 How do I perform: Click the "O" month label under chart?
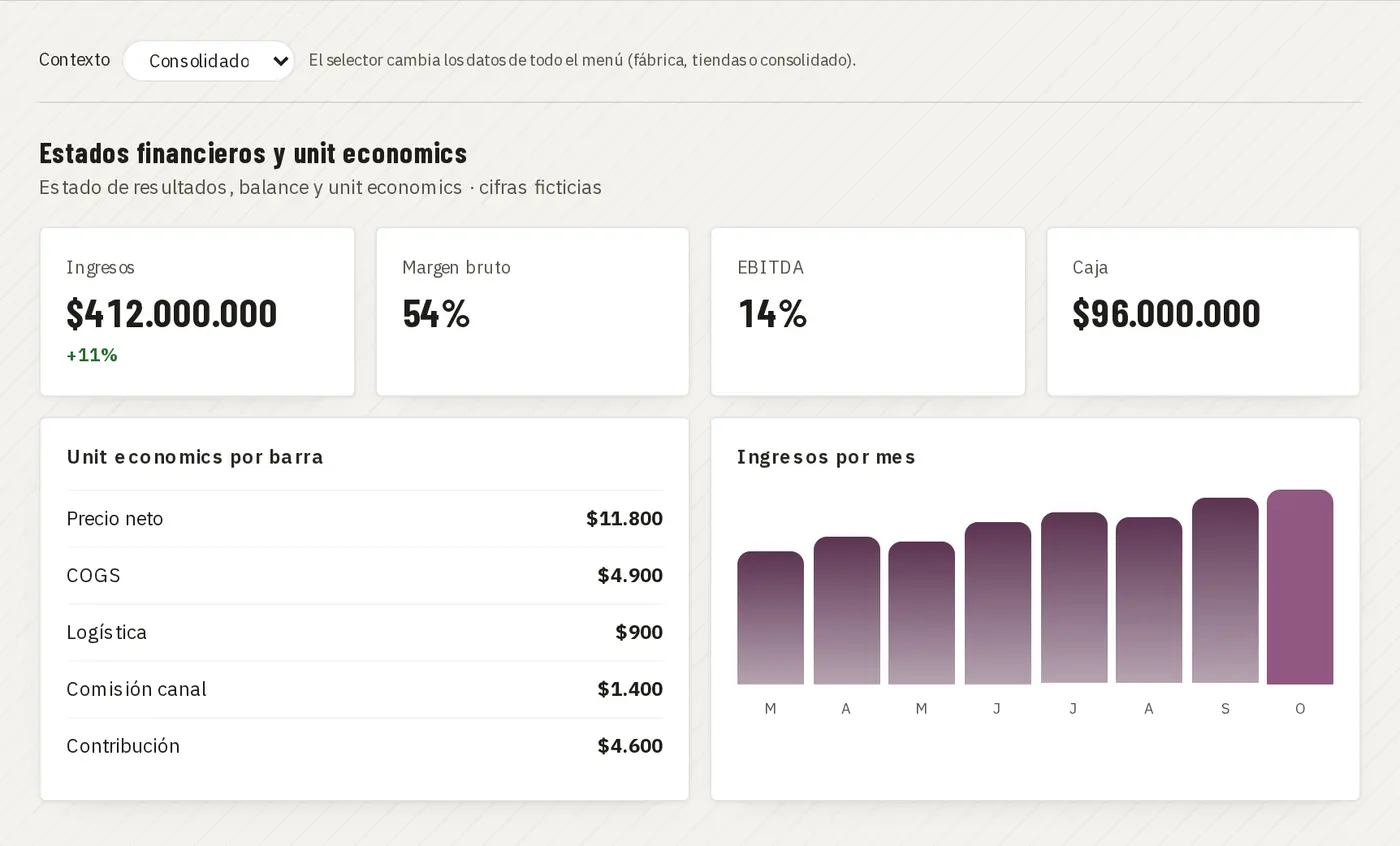pos(1300,709)
